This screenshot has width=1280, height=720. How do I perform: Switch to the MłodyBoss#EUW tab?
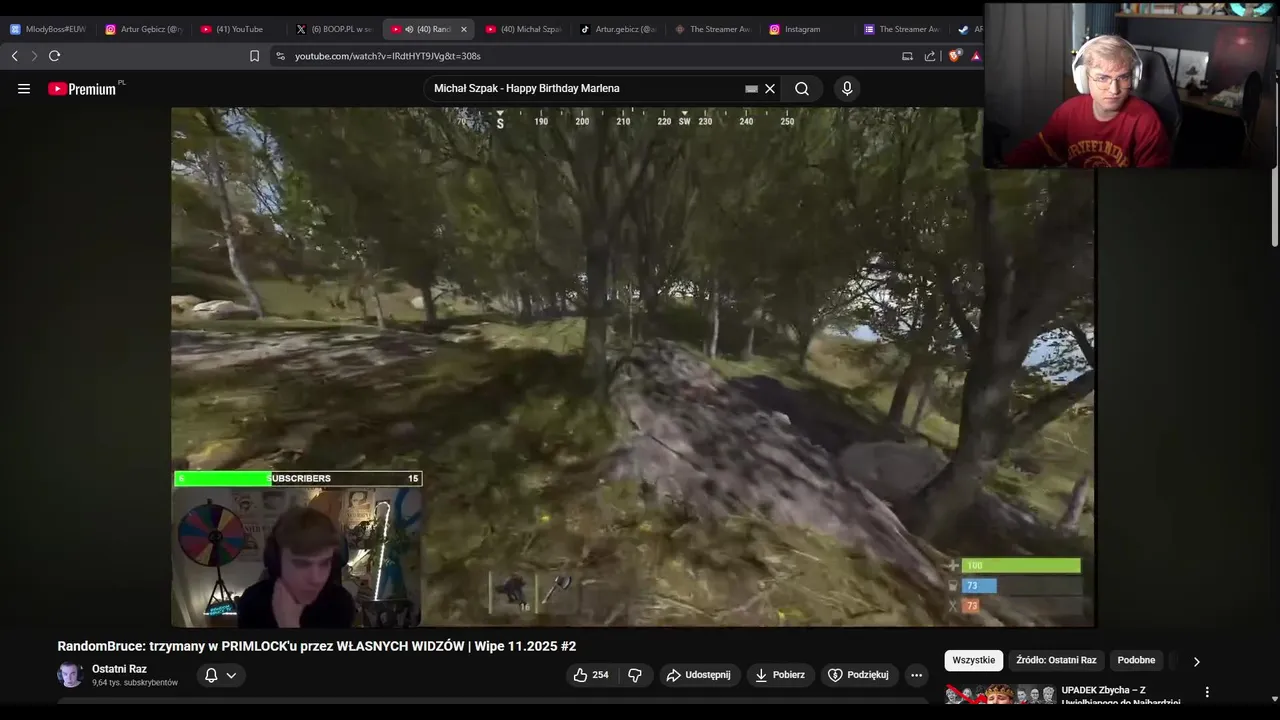48,29
